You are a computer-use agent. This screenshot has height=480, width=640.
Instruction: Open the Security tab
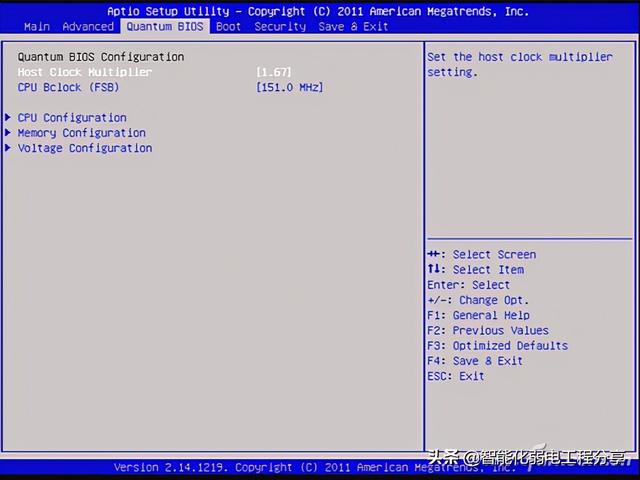280,27
